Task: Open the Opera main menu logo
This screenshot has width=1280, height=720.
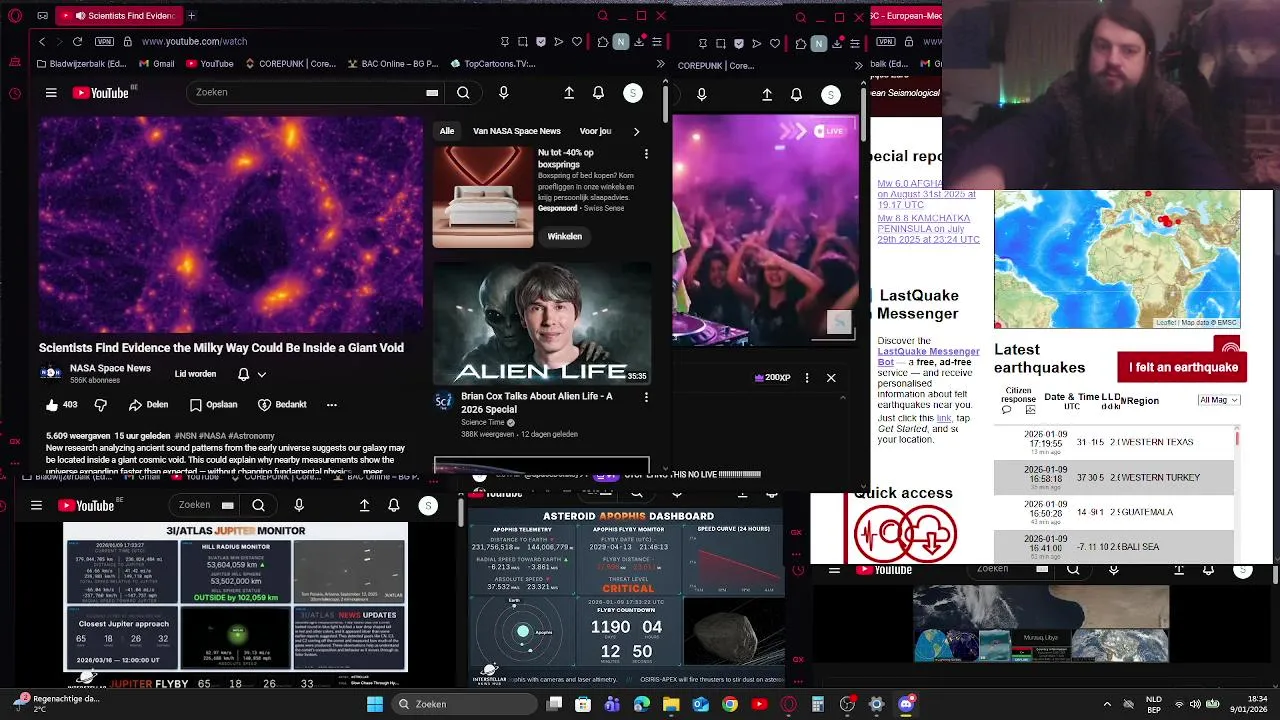Action: [14, 16]
